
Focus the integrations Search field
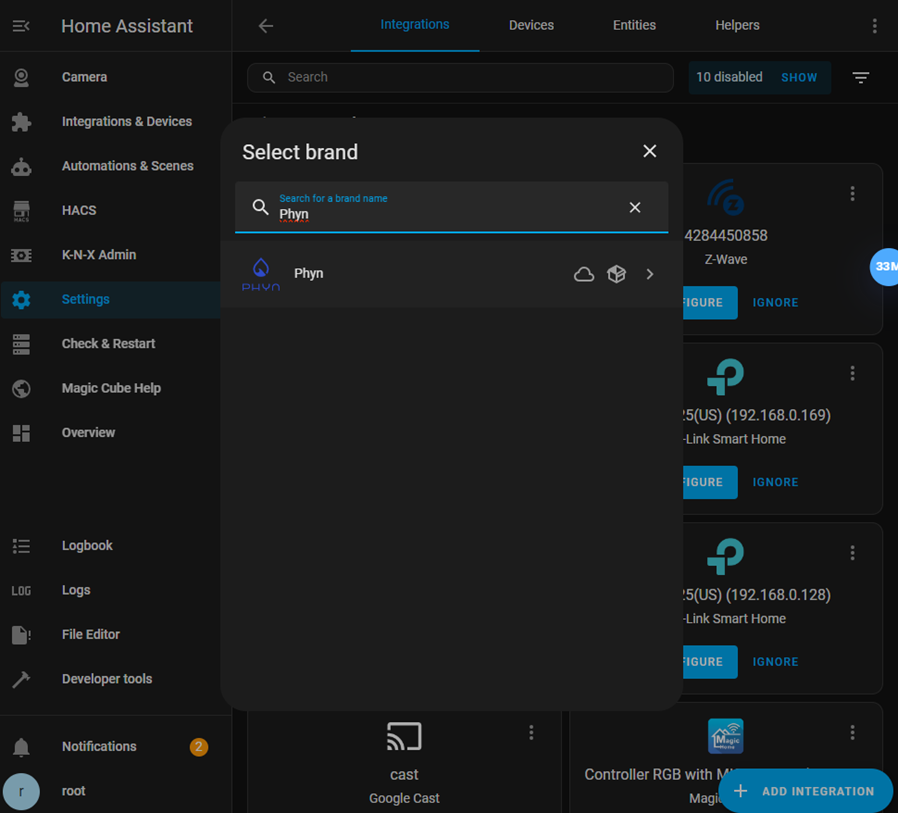460,77
